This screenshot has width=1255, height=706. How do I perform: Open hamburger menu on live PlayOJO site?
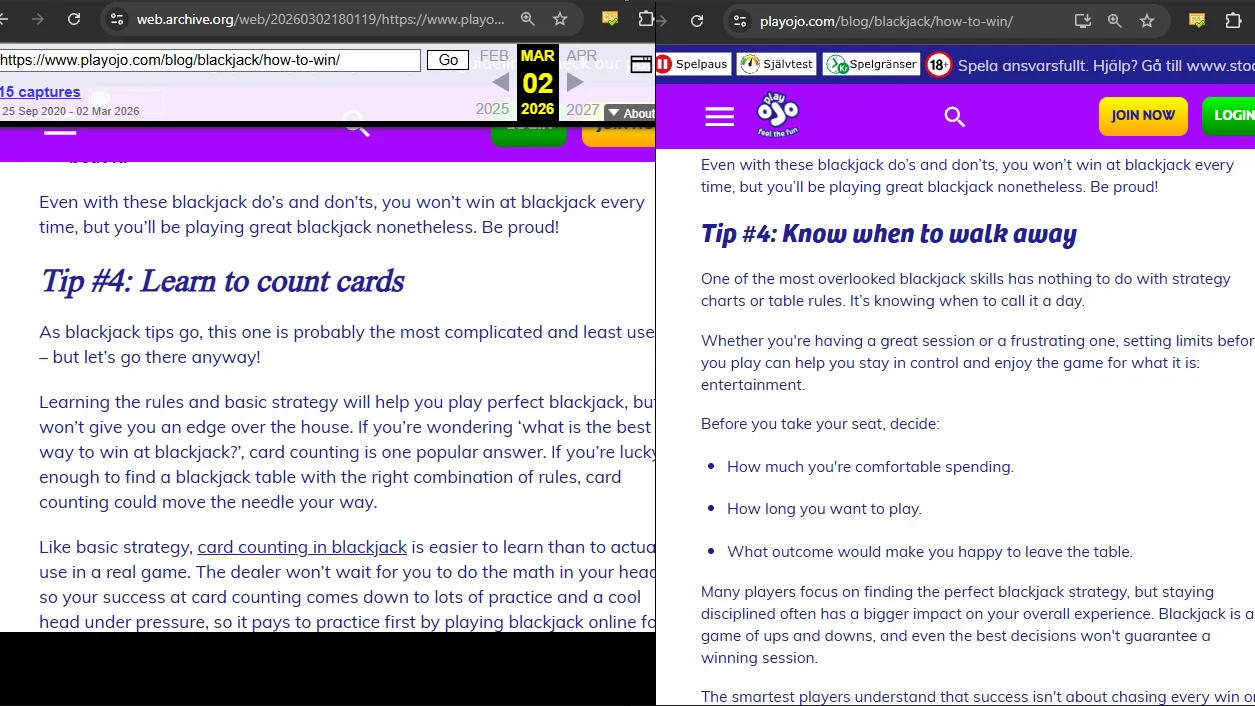(x=720, y=117)
